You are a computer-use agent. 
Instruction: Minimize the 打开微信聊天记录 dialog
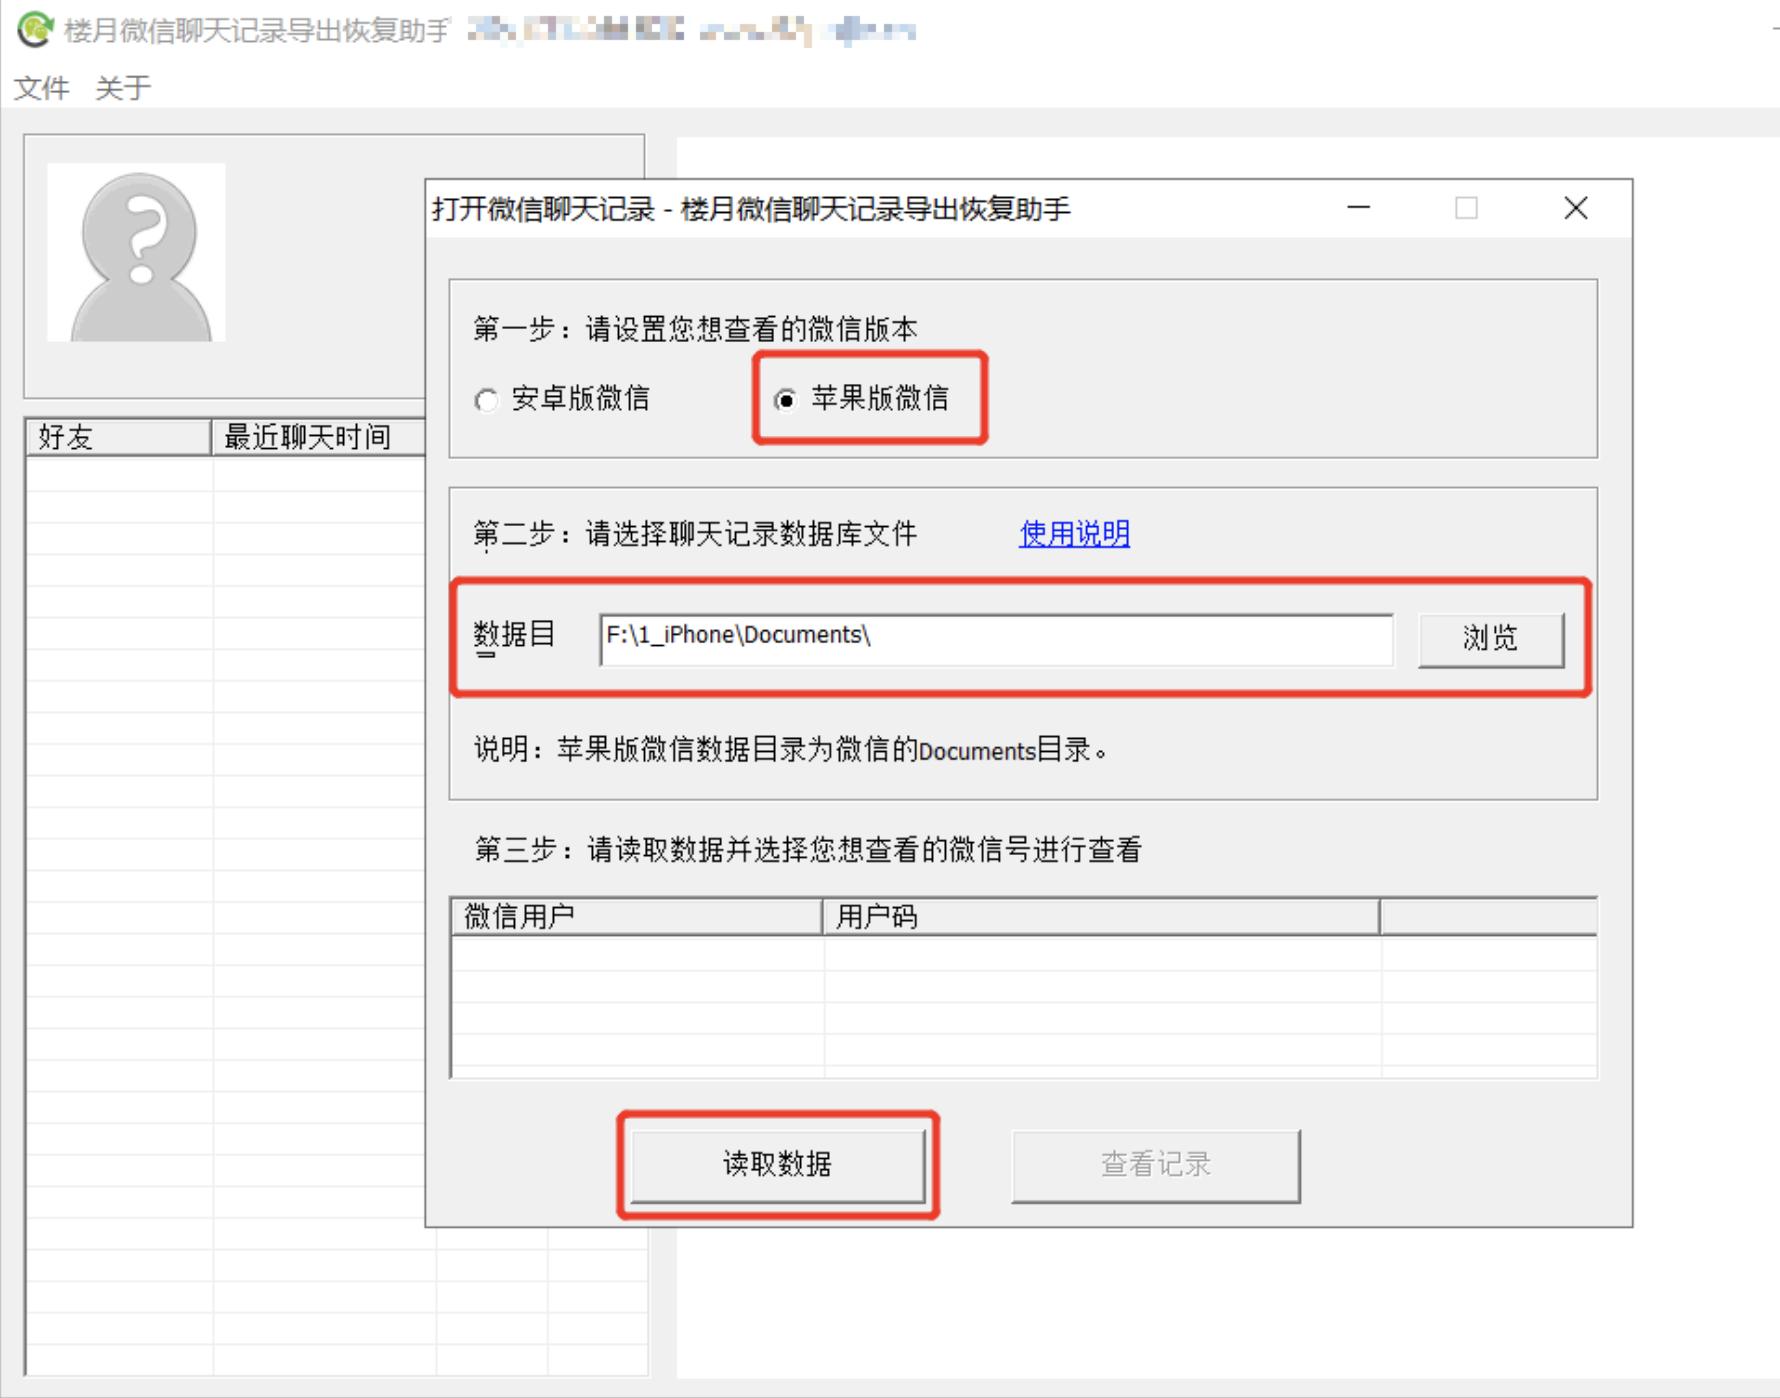[1358, 209]
